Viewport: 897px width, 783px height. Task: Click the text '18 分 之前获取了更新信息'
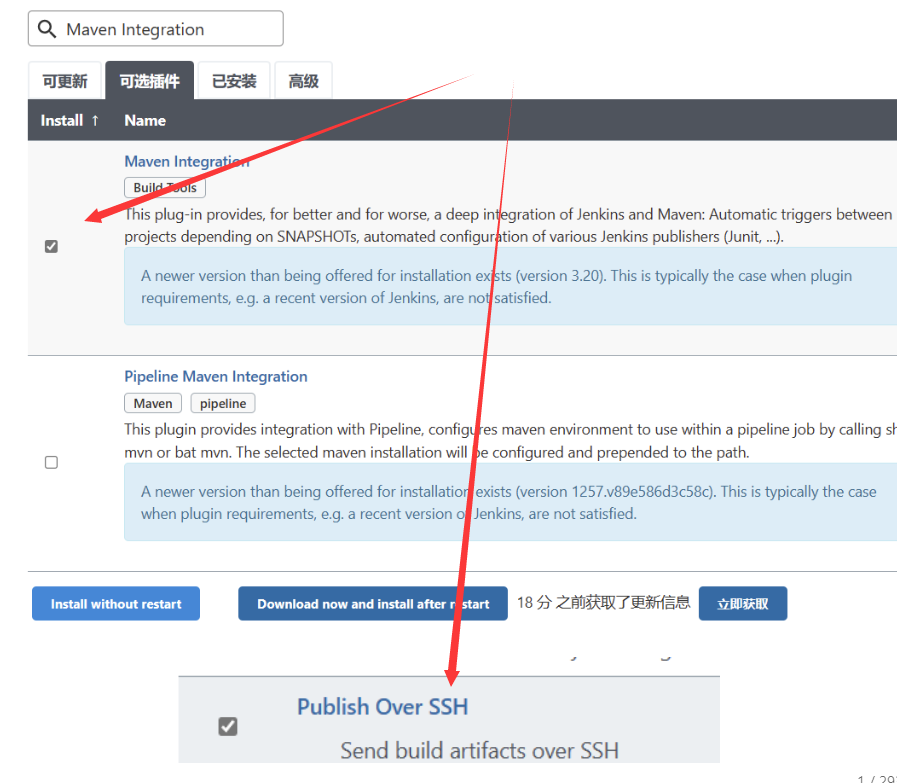click(x=604, y=603)
